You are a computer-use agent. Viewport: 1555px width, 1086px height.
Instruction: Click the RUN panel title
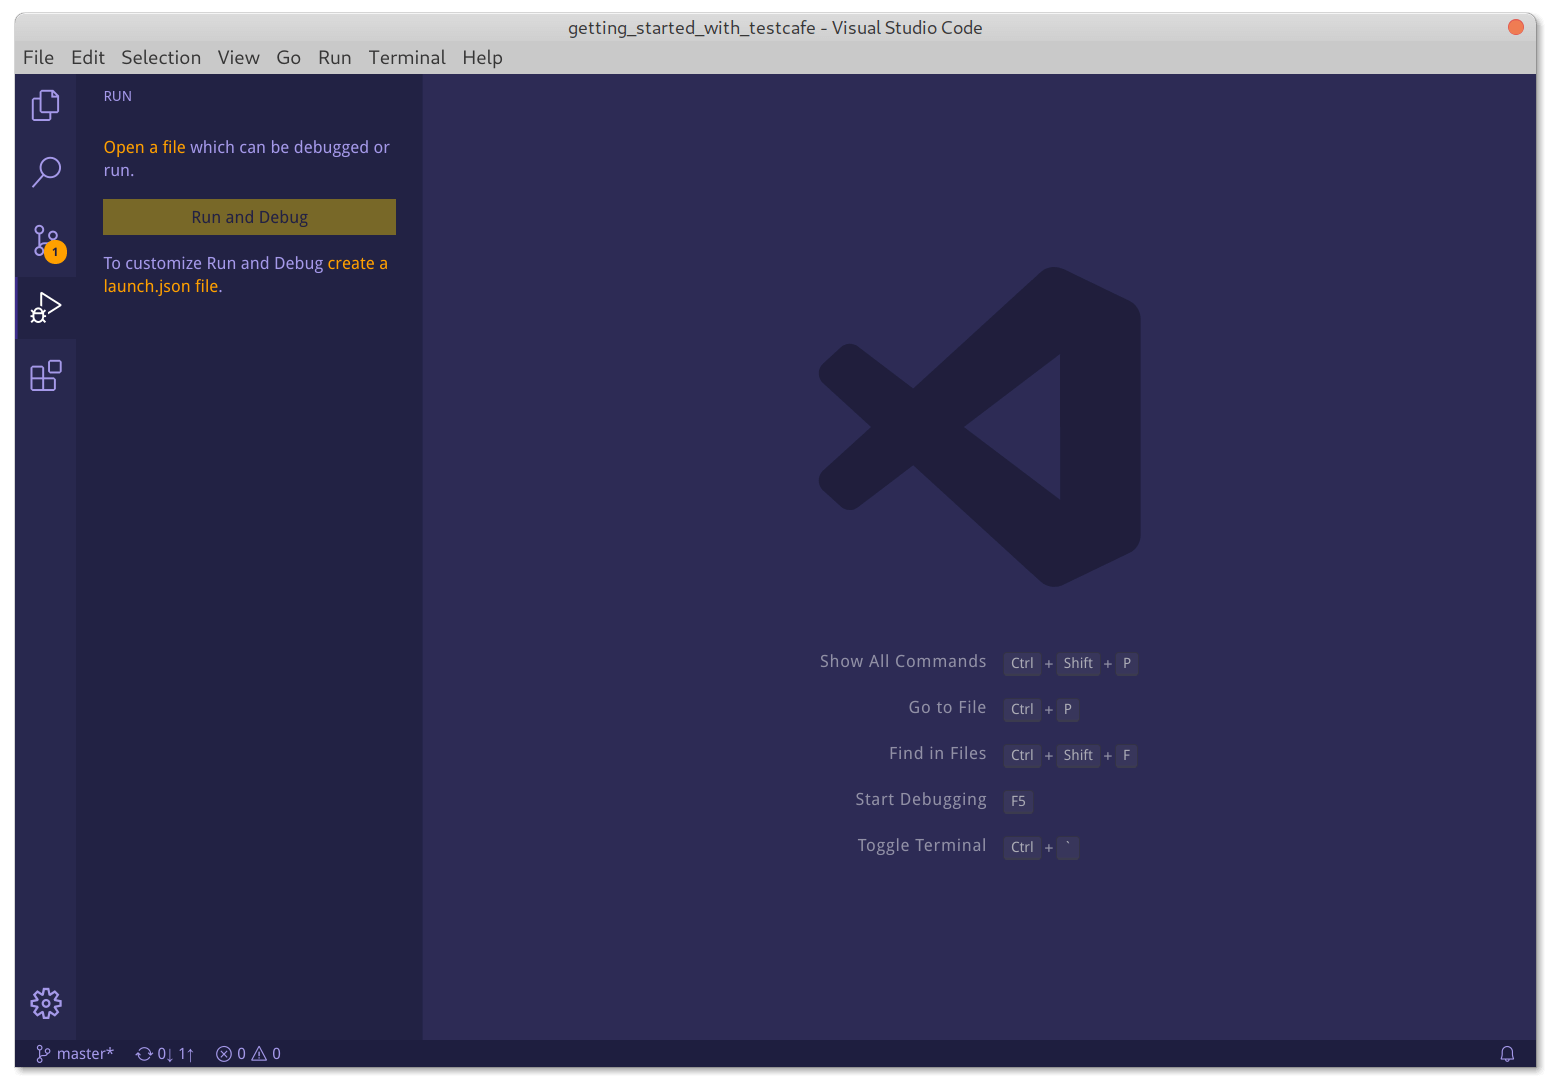coord(118,96)
